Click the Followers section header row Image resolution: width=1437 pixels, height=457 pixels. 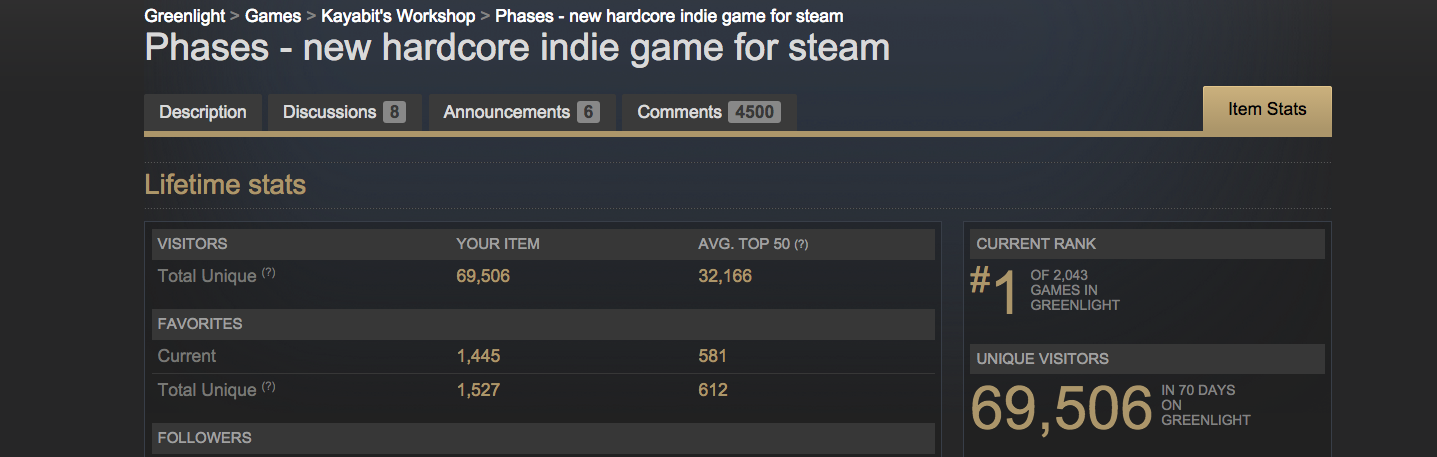coord(543,438)
